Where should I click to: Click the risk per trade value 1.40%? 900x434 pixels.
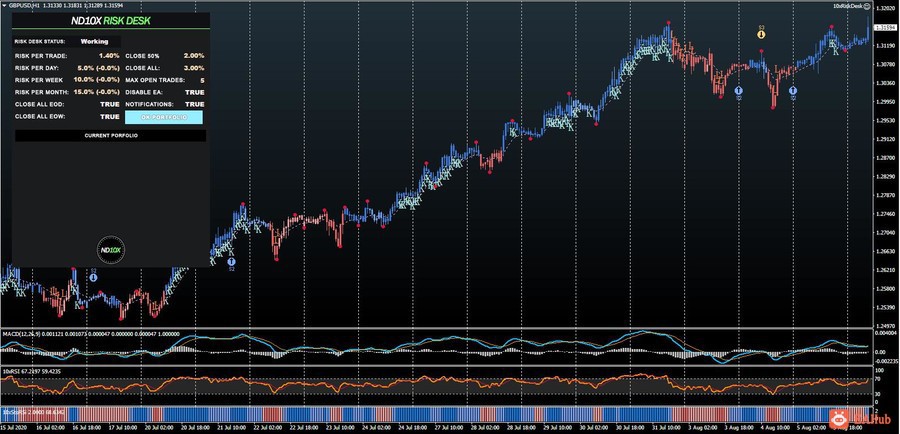click(109, 56)
